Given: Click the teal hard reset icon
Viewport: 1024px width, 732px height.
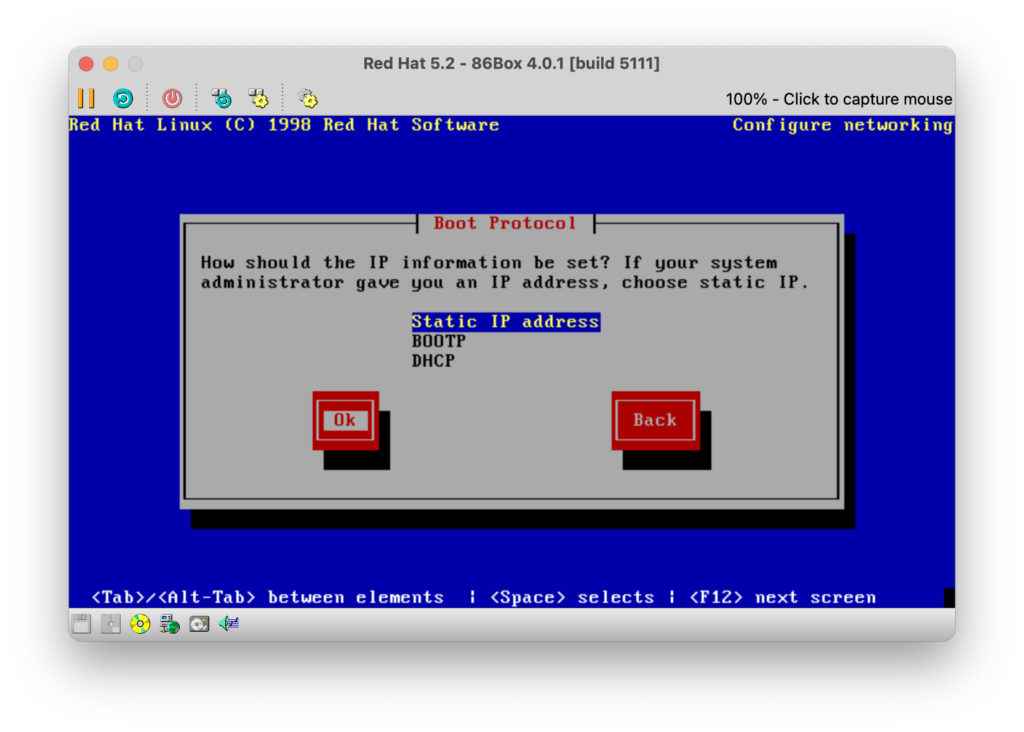Looking at the screenshot, I should pyautogui.click(x=123, y=99).
